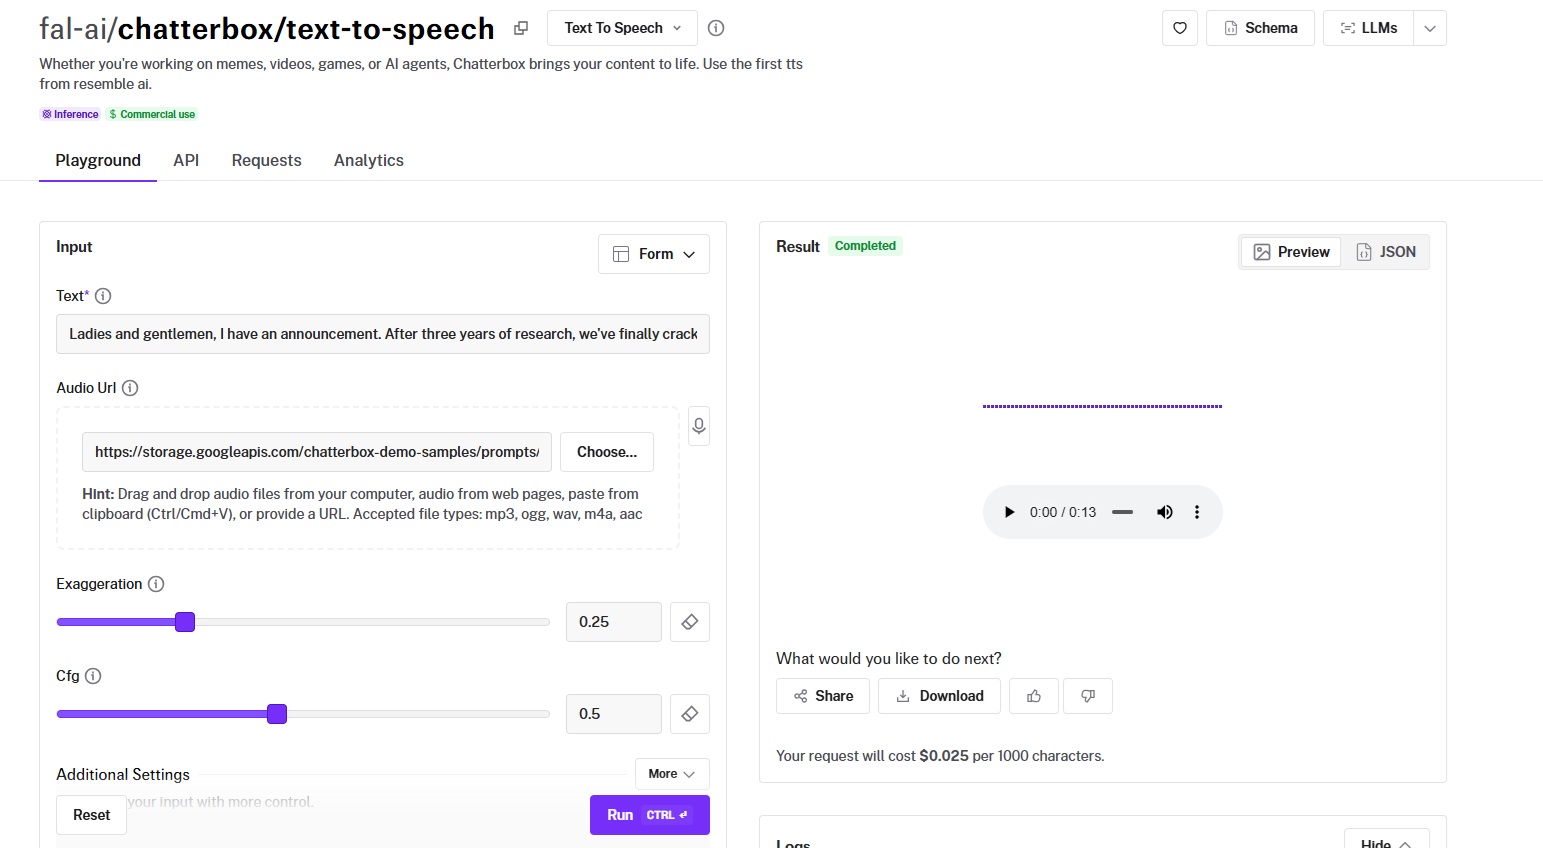Screen dimensions: 1543x848
Task: Give the result a thumbs down
Action: 1088,696
